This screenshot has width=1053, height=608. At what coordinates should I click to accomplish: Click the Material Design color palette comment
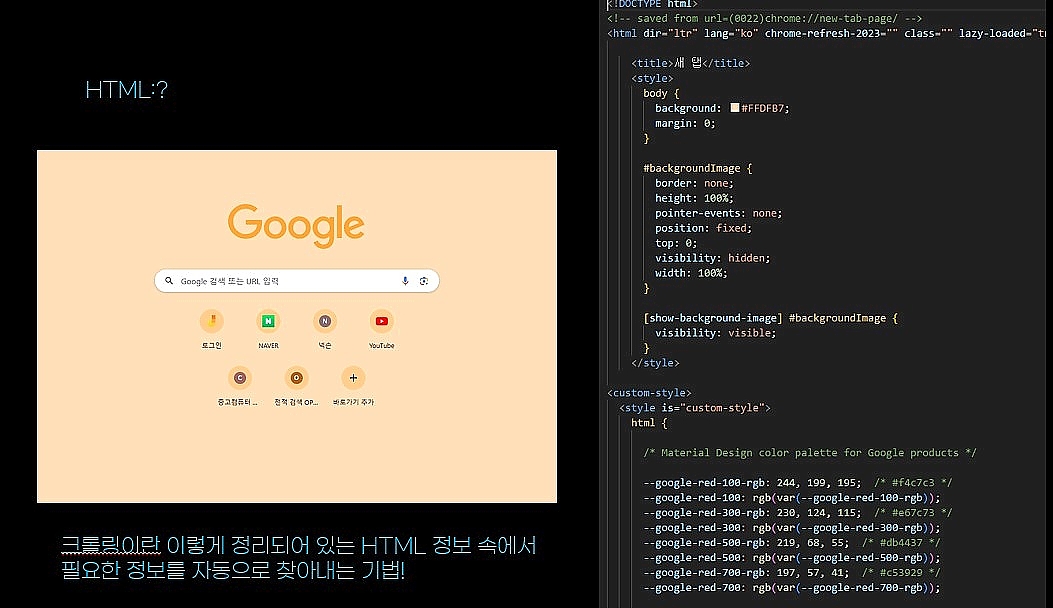[x=809, y=452]
